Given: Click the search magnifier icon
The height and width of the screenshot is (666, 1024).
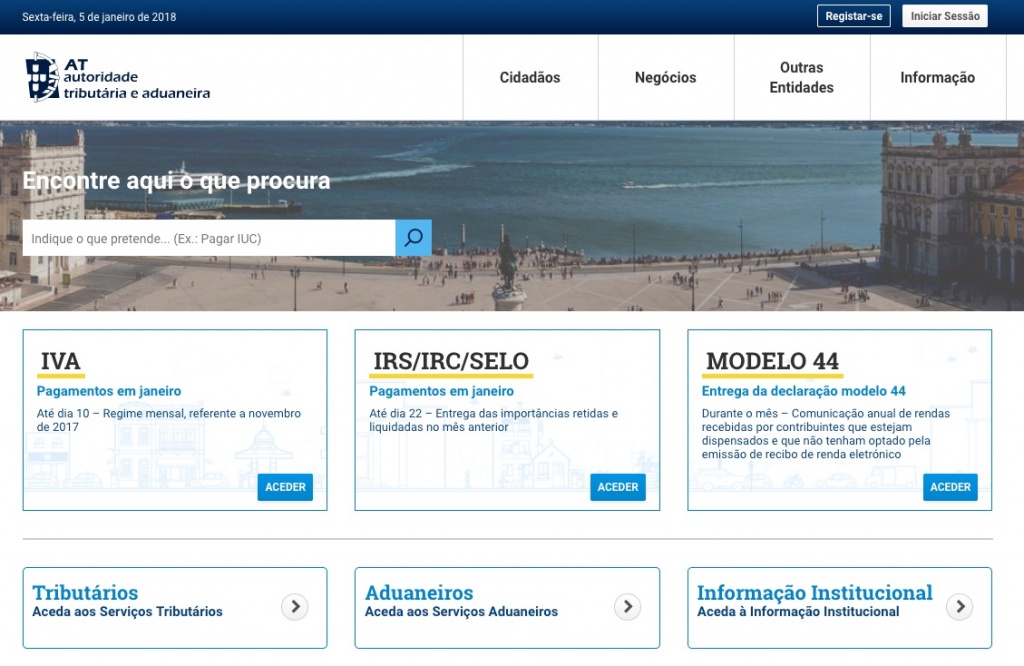Looking at the screenshot, I should 412,238.
